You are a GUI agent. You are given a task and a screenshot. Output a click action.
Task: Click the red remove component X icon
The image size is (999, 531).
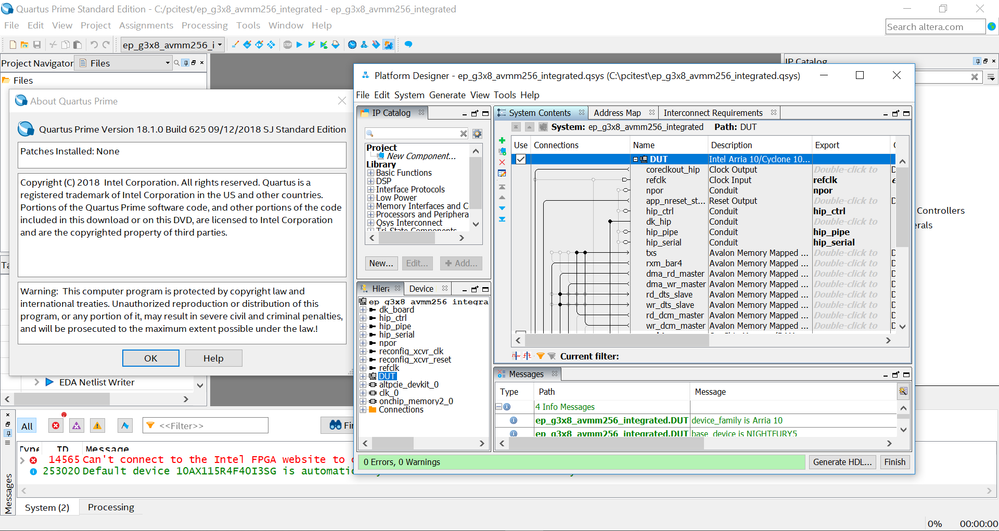point(502,162)
